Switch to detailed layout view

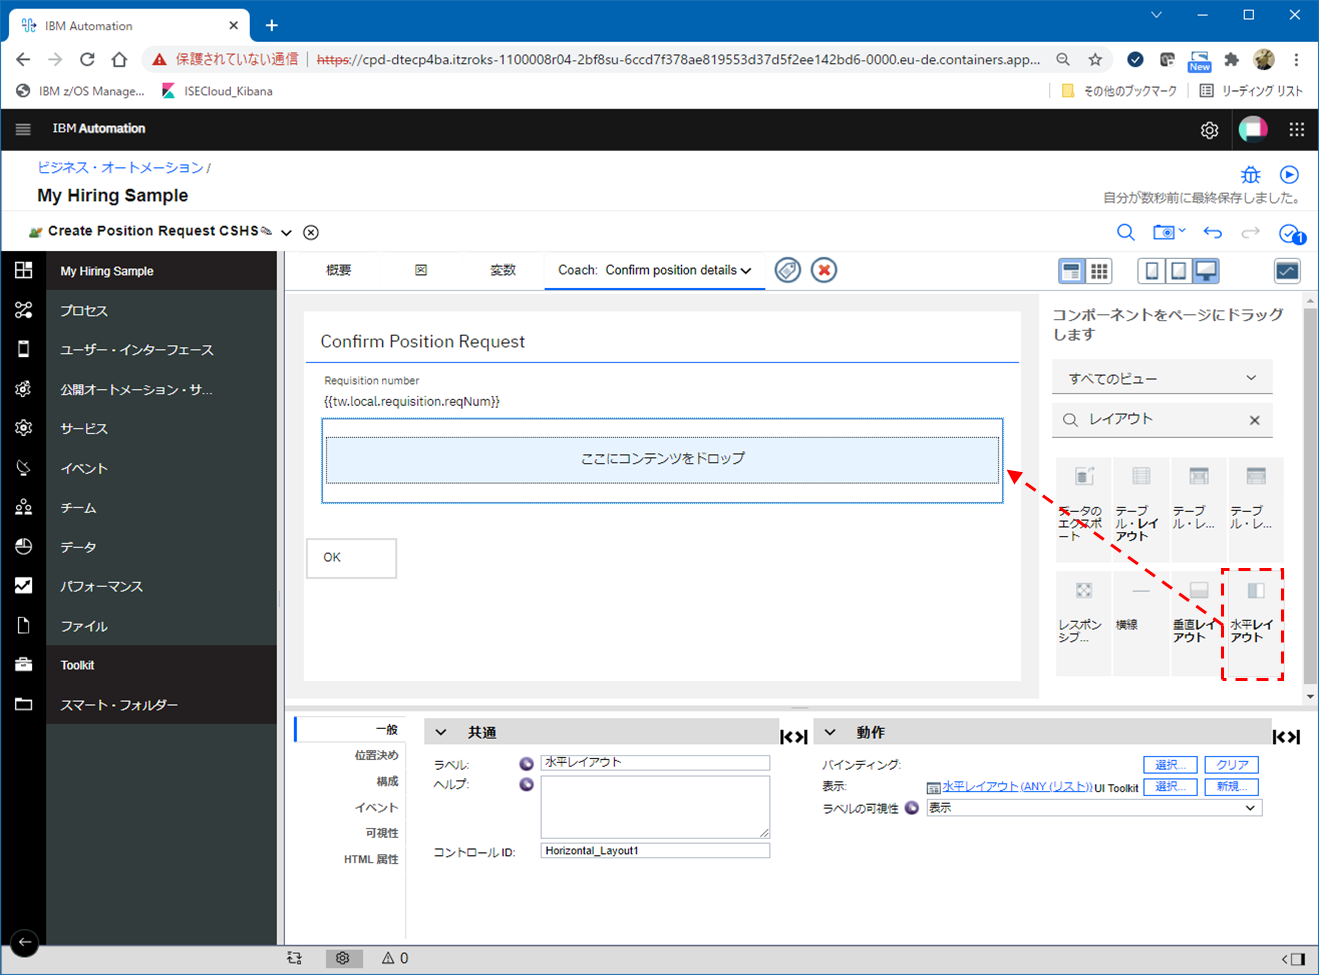(x=1072, y=271)
